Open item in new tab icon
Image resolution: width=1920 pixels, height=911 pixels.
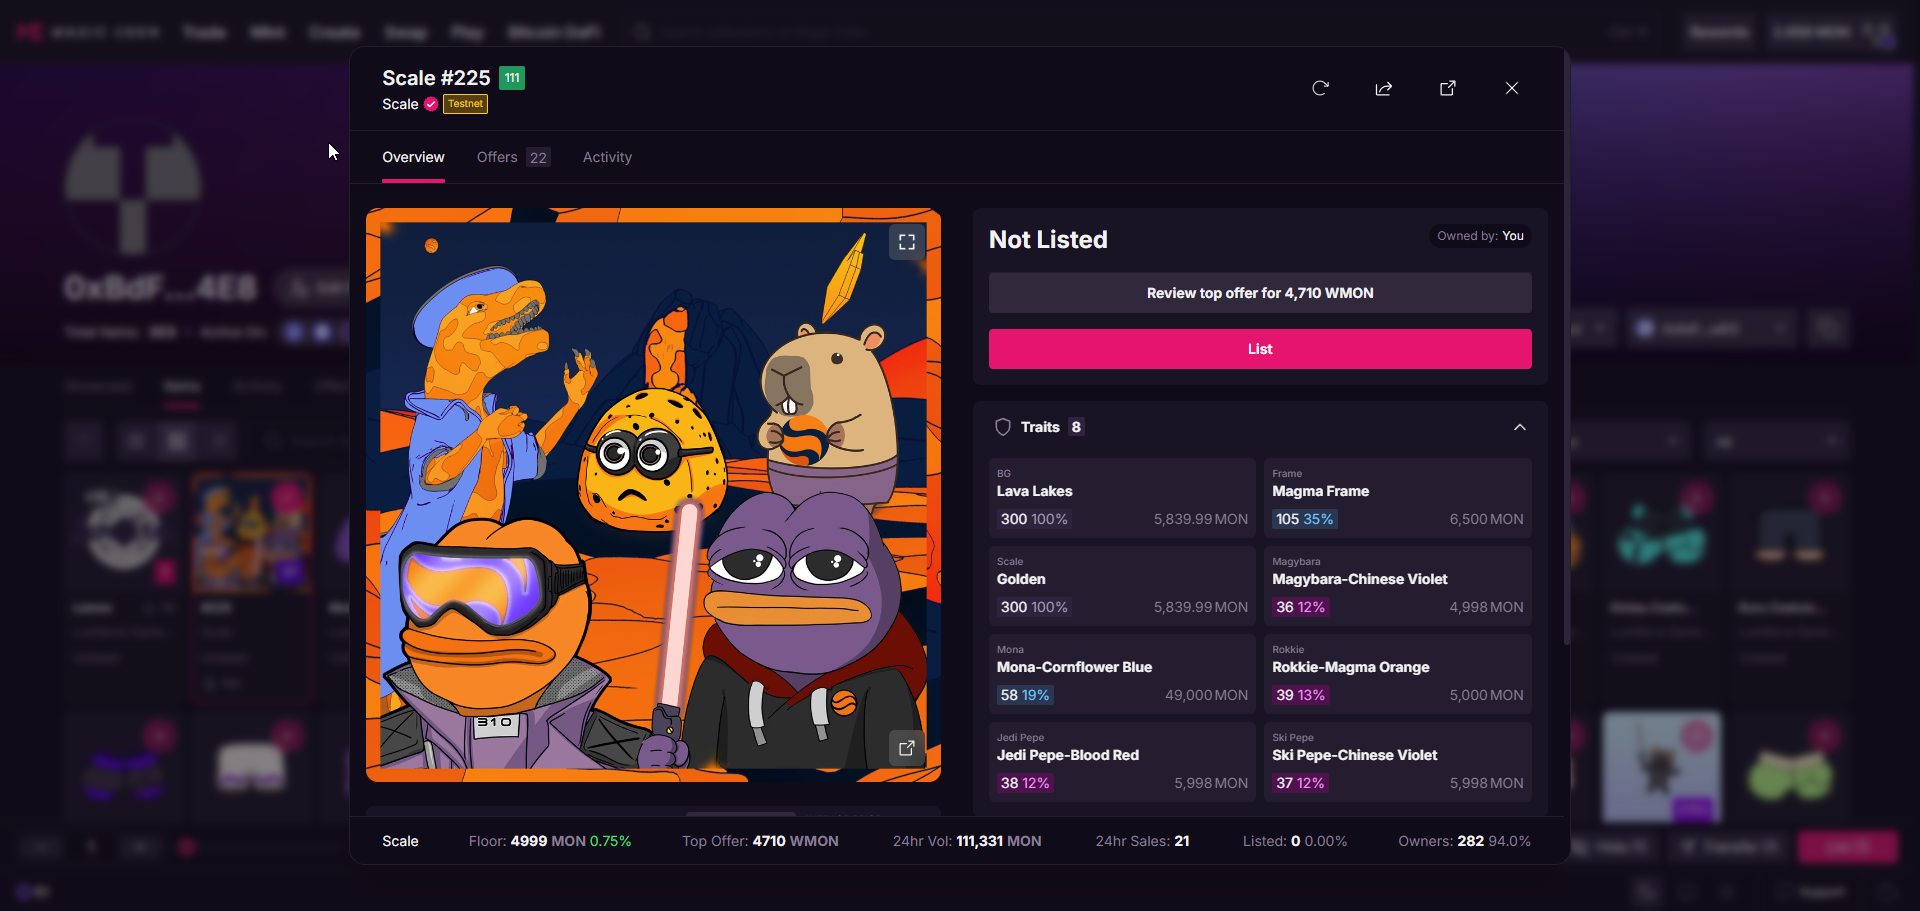click(1447, 88)
